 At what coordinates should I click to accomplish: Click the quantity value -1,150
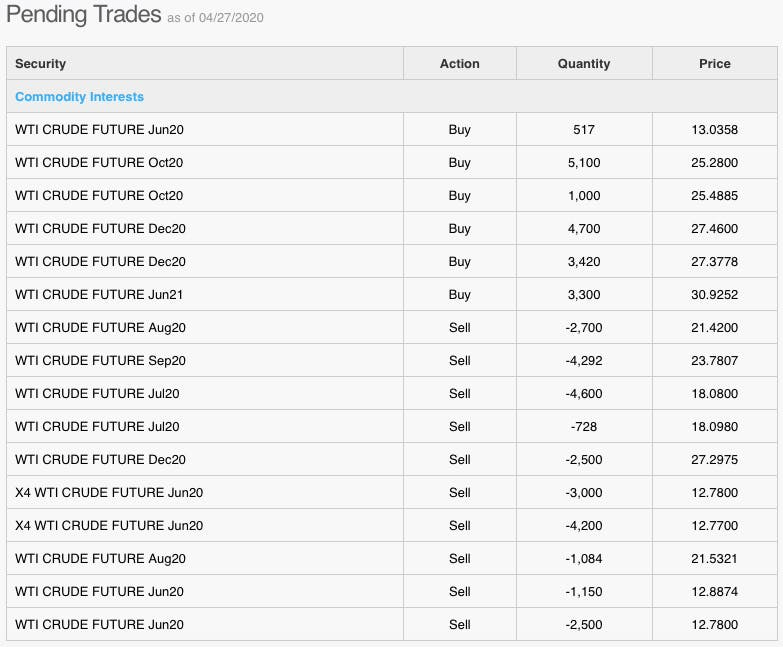(x=584, y=592)
